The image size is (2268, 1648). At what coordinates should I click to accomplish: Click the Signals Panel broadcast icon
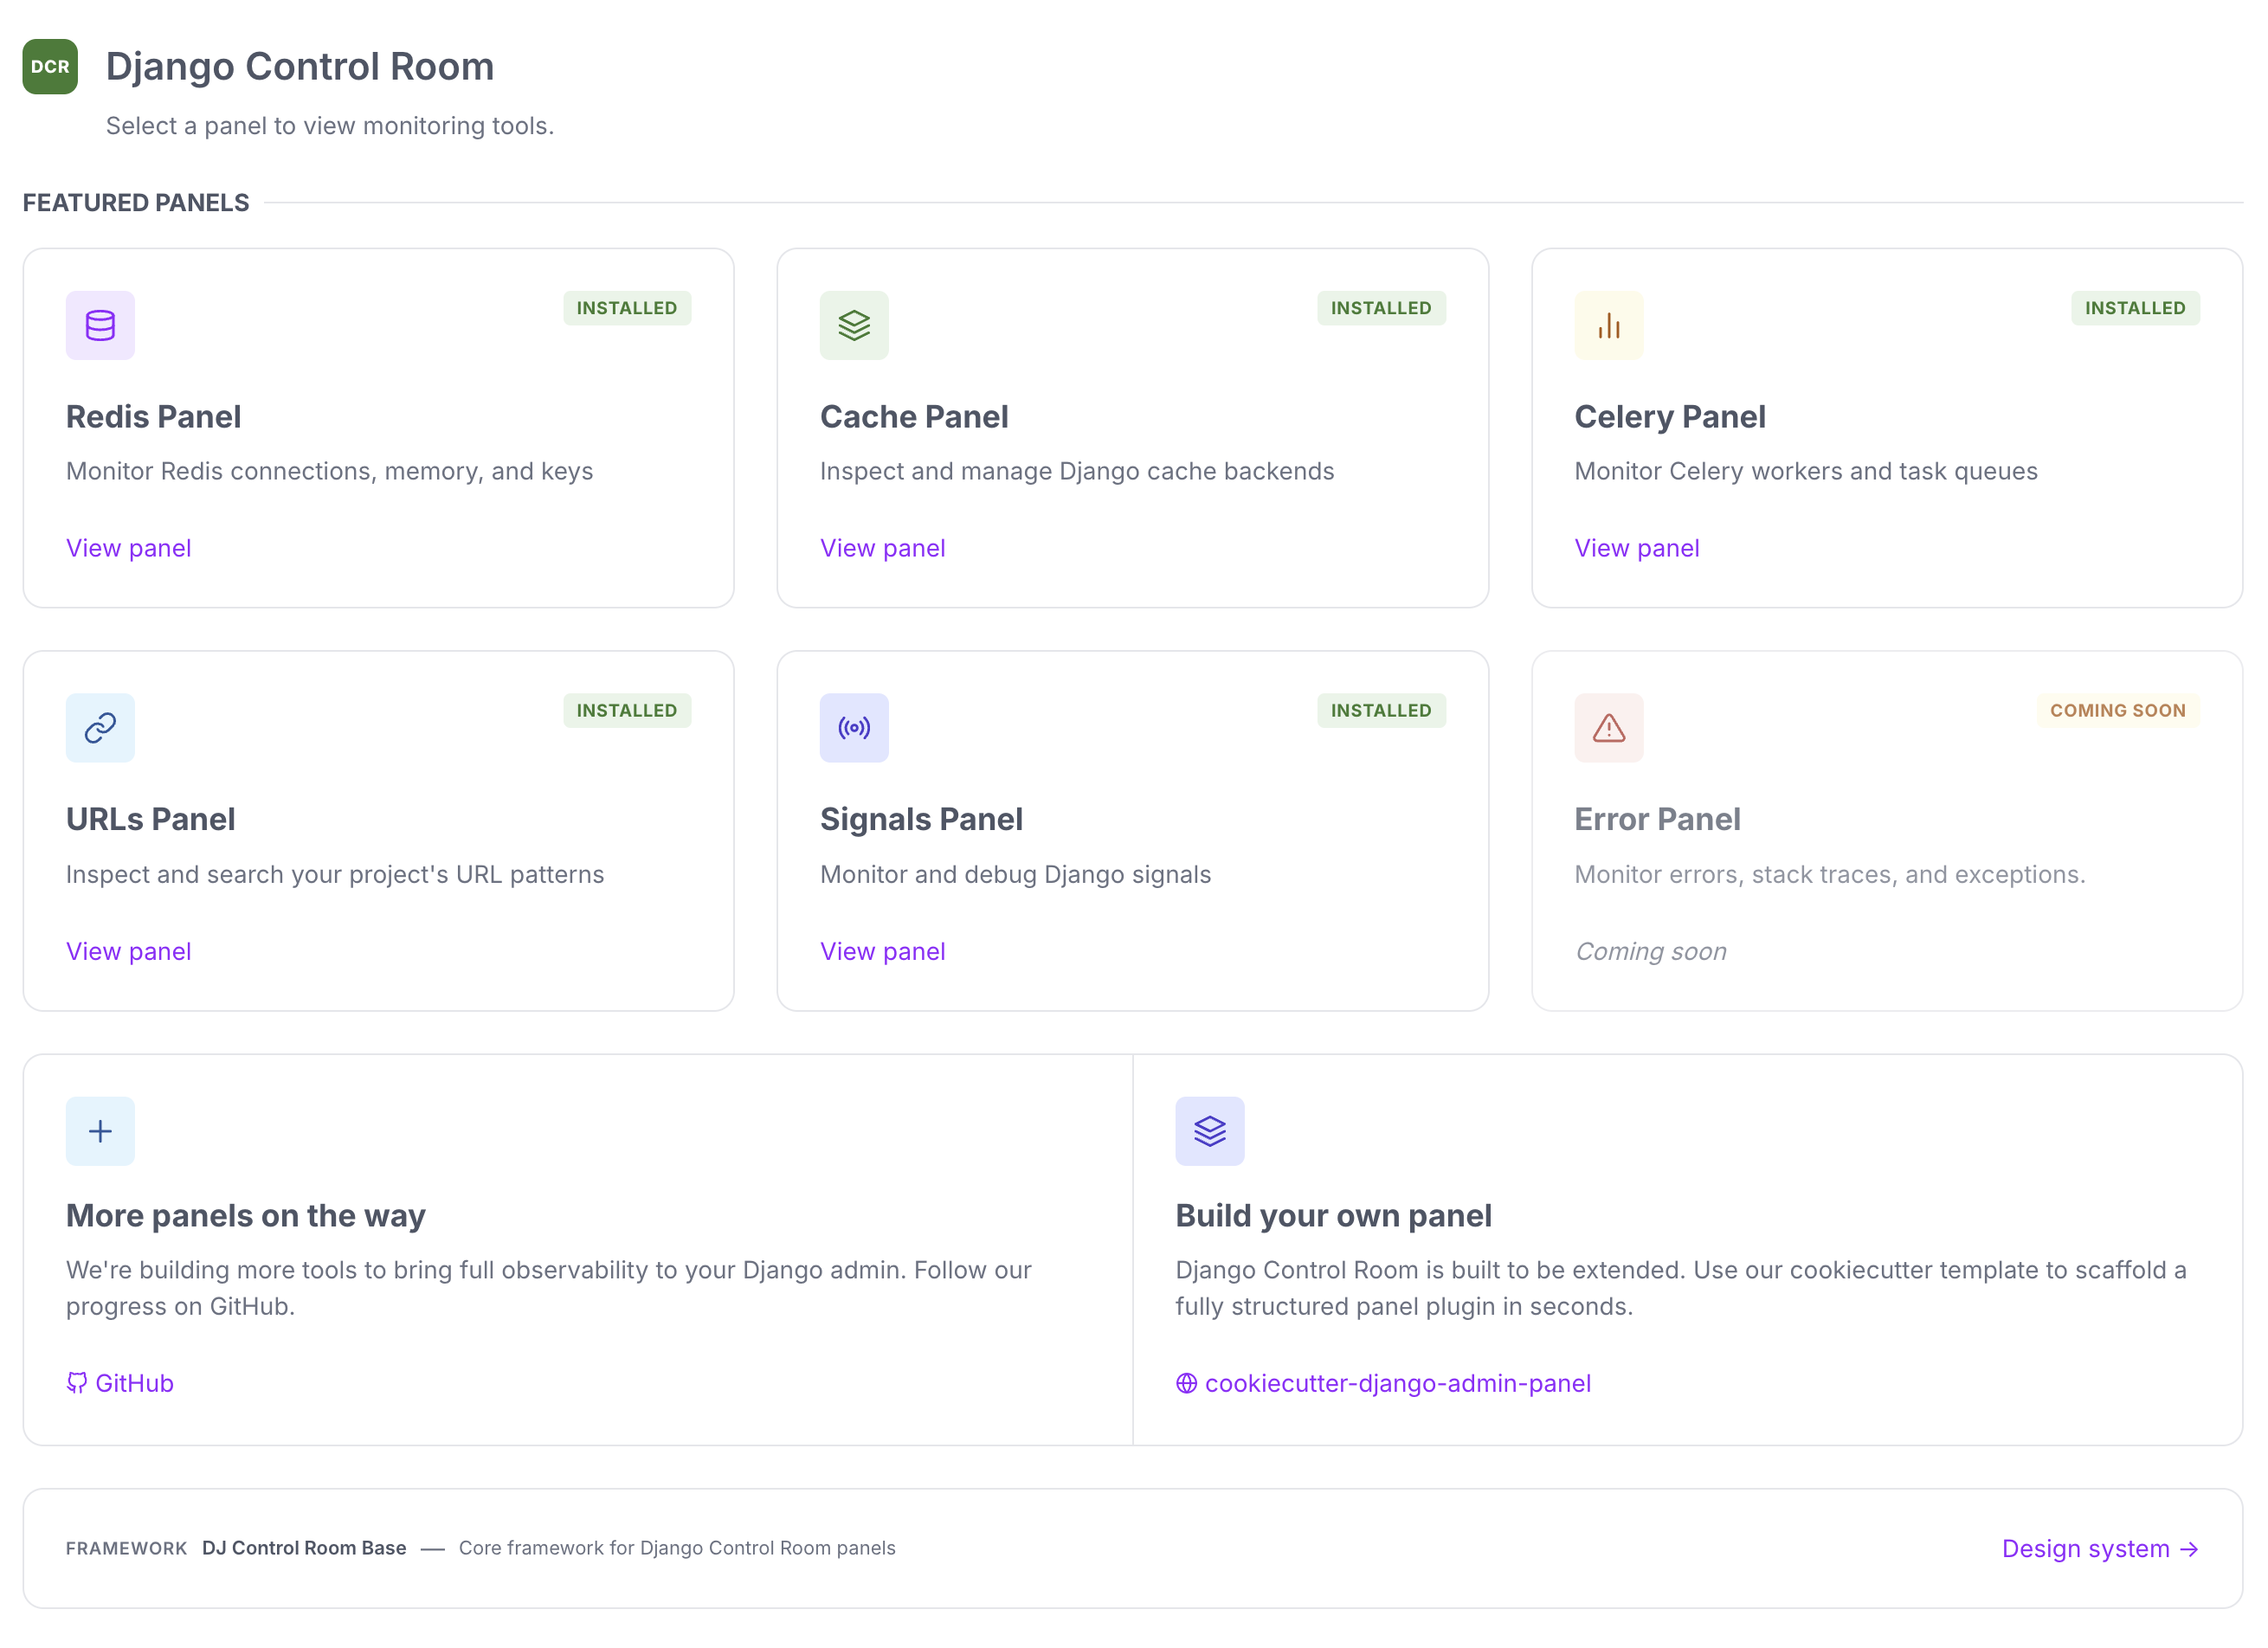(x=854, y=728)
